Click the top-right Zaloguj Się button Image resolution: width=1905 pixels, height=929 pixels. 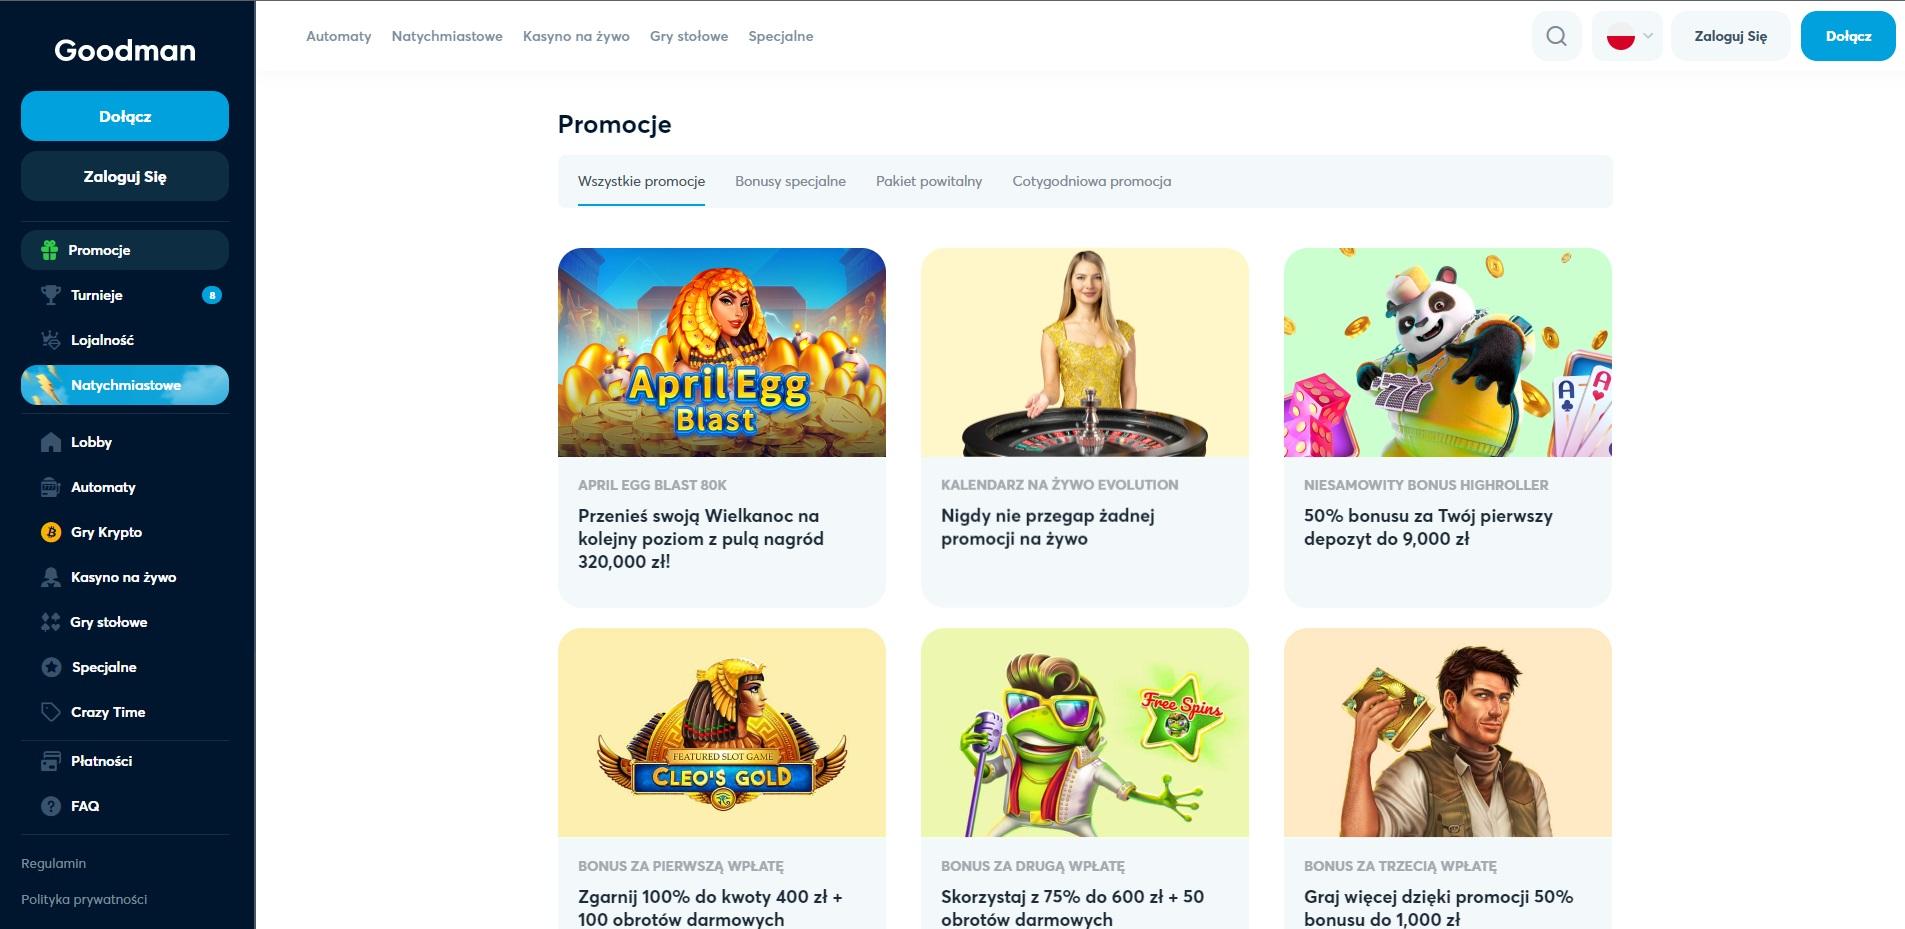tap(1730, 36)
